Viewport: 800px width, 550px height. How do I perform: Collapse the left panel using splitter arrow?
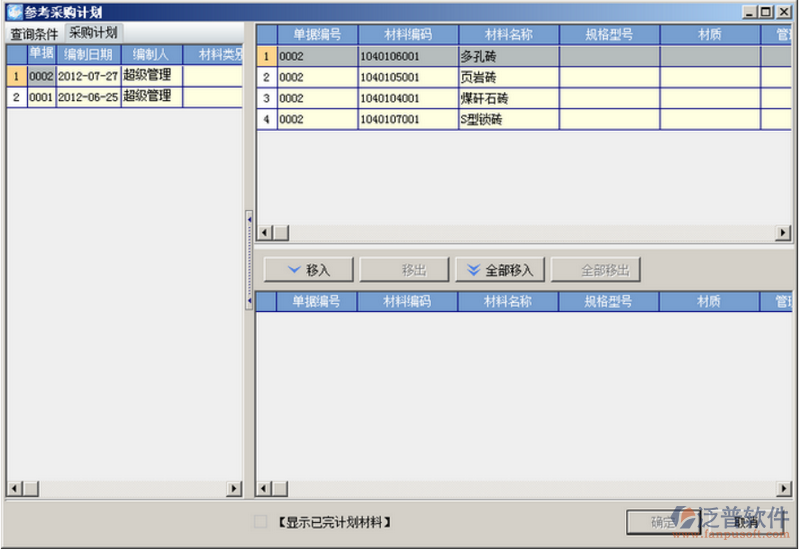click(x=249, y=219)
